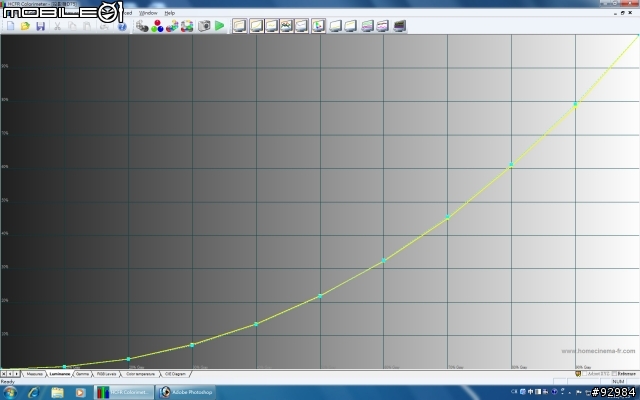The width and height of the screenshot is (640, 400).
Task: Click the Paste clipboard icon
Action: (x=87, y=26)
